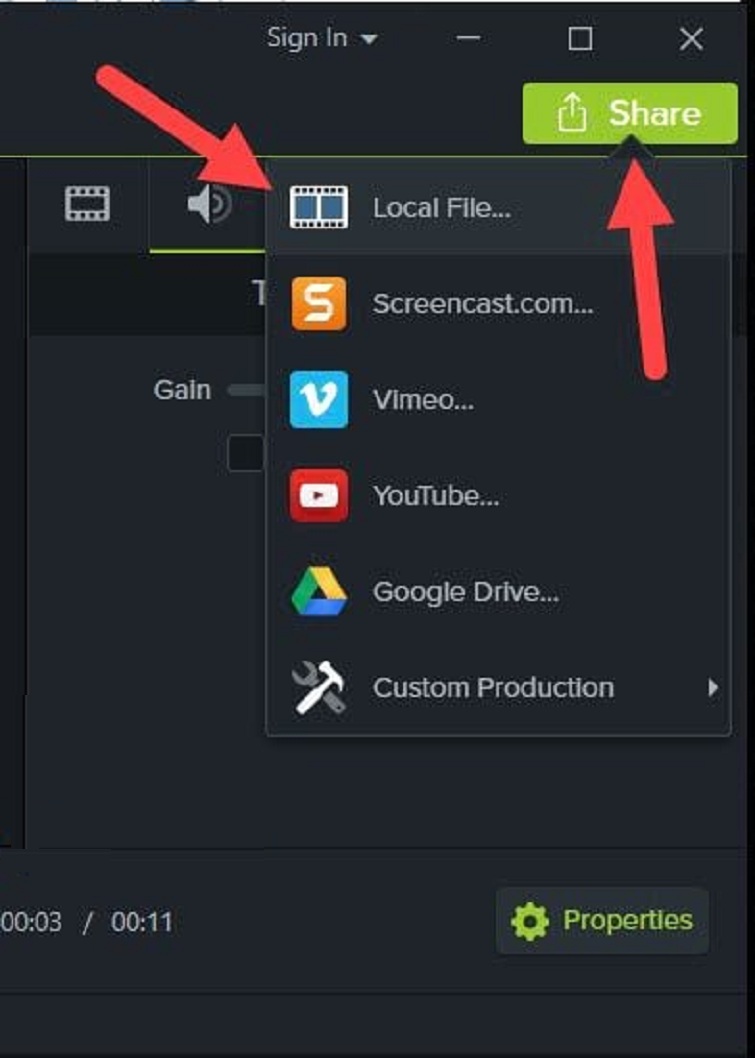This screenshot has height=1058, width=755.
Task: Switch to the audio properties speaker tab
Action: pyautogui.click(x=209, y=204)
